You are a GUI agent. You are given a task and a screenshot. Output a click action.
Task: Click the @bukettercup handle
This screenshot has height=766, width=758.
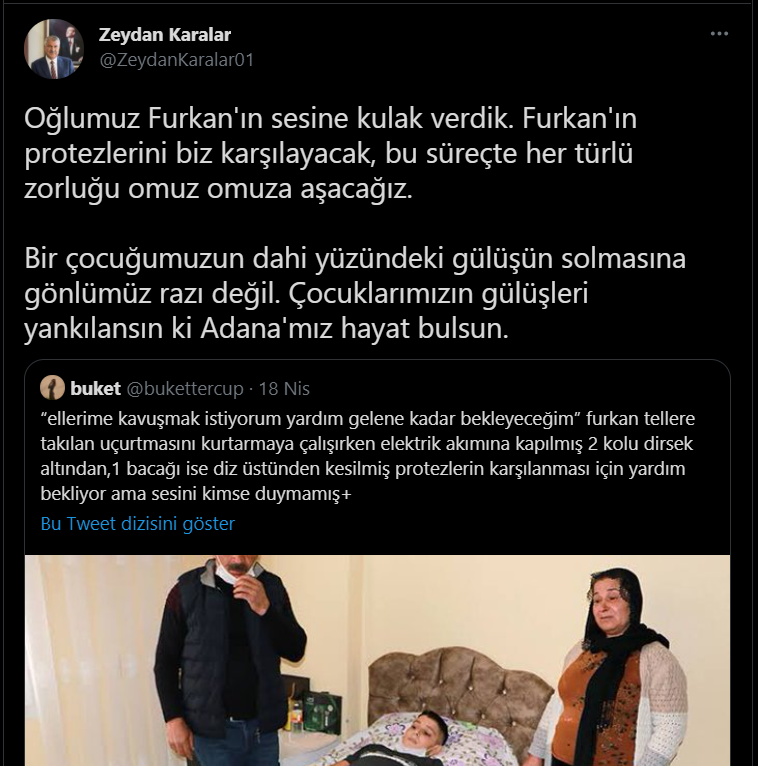coord(185,389)
